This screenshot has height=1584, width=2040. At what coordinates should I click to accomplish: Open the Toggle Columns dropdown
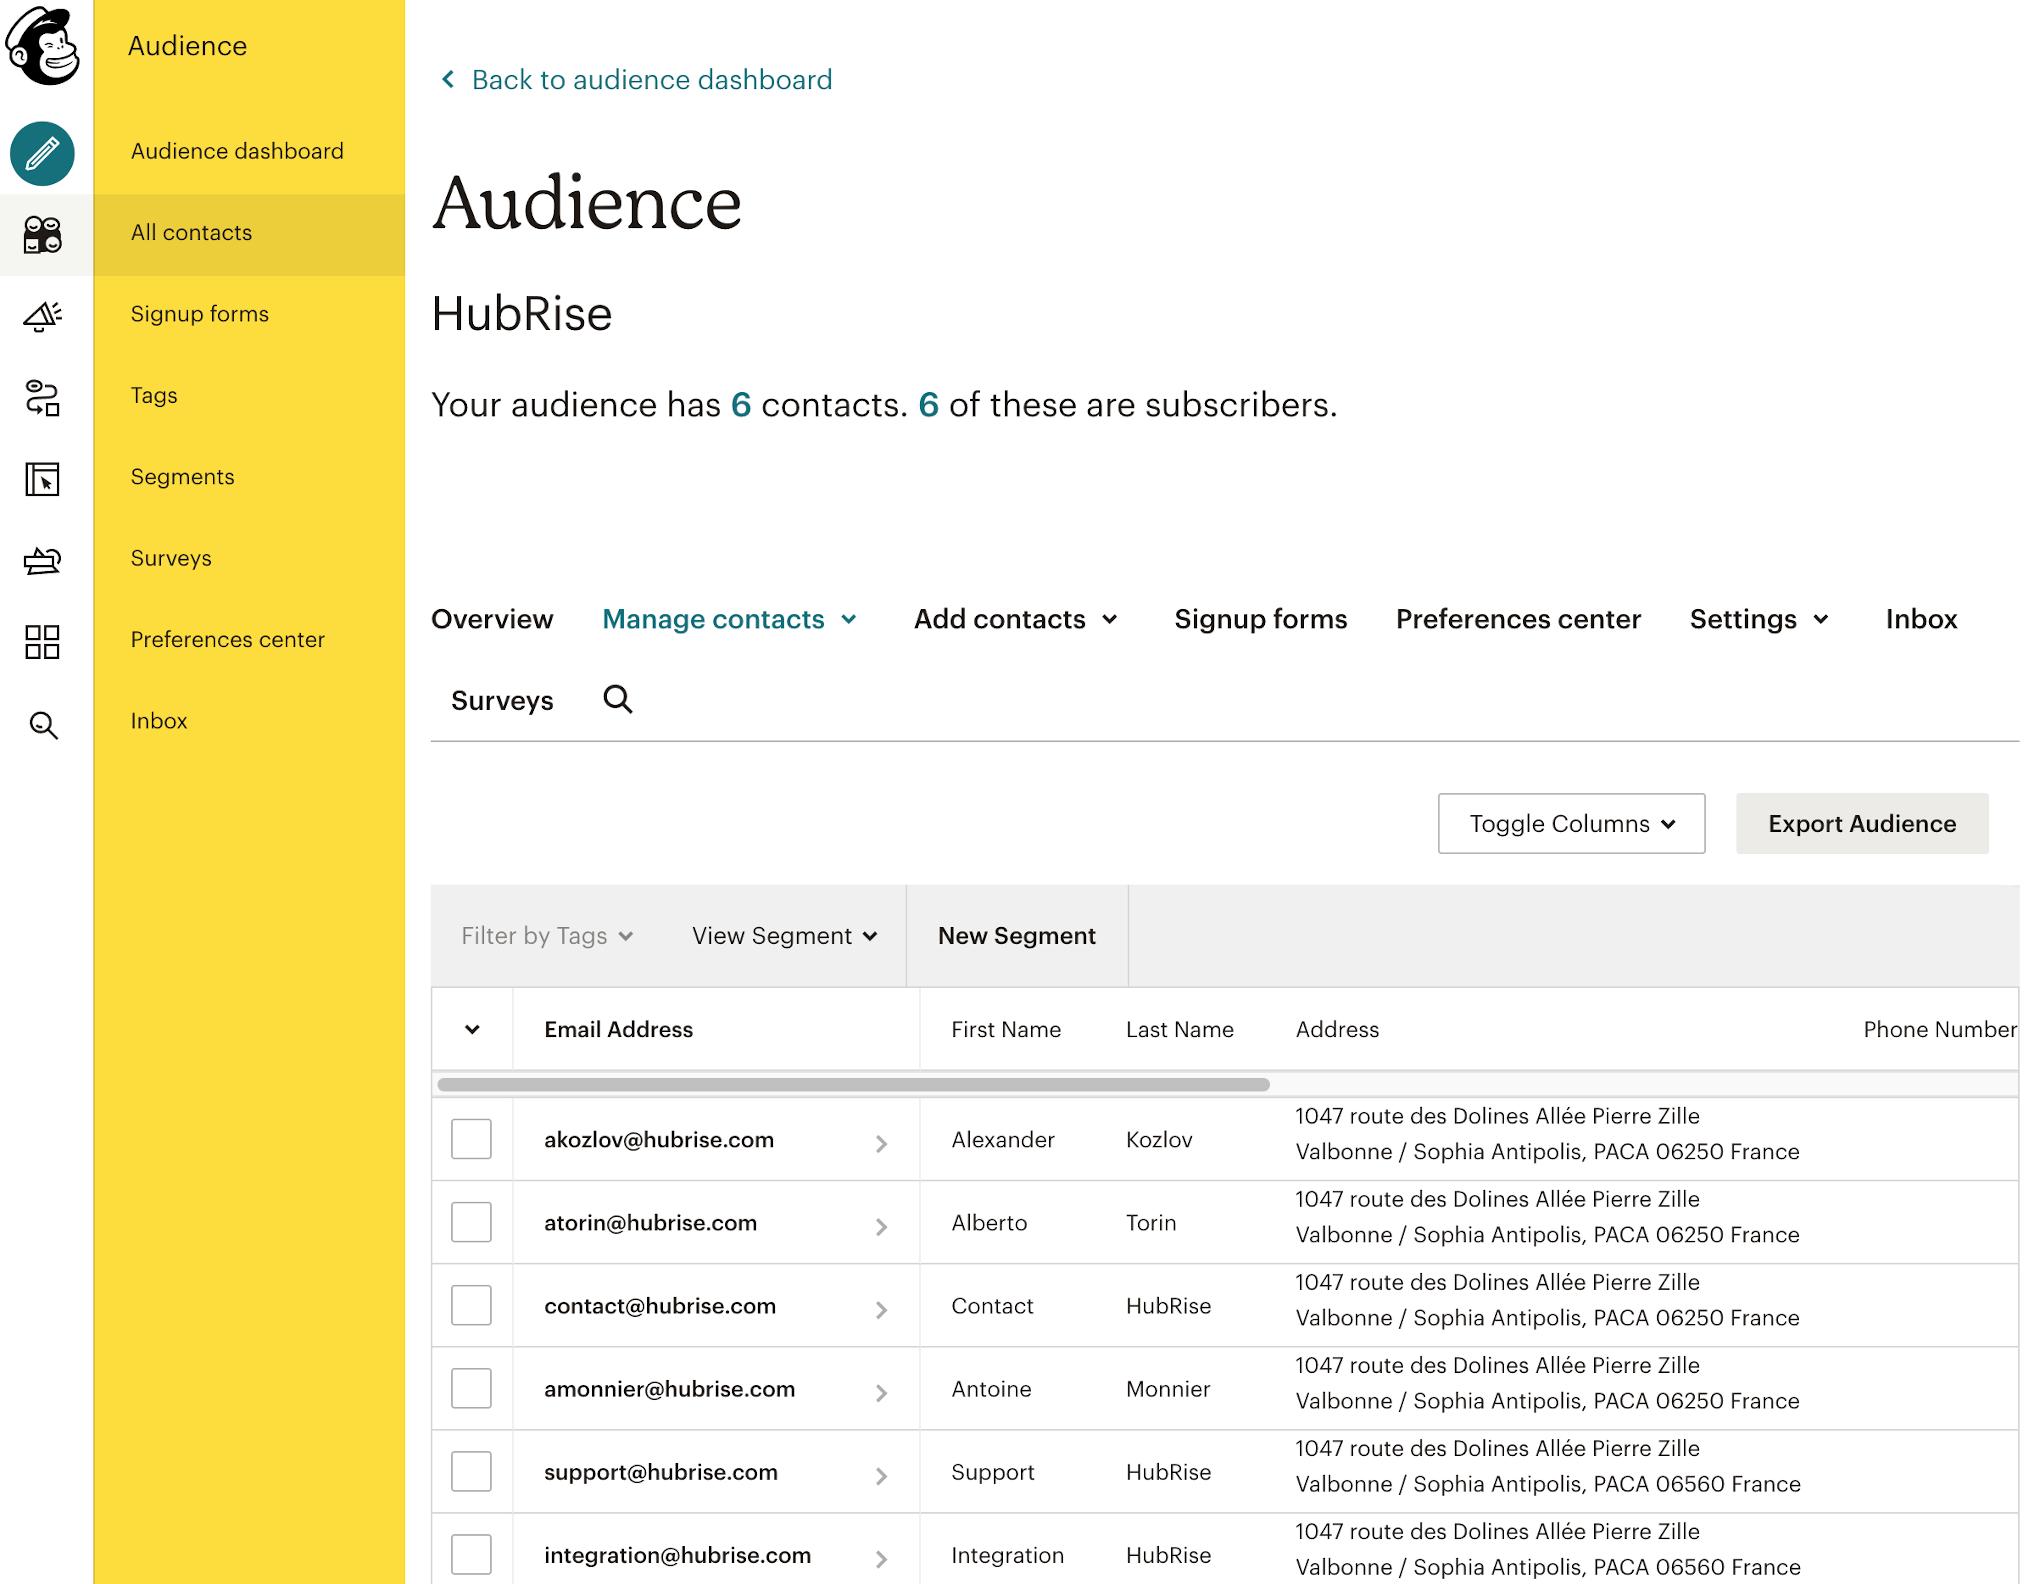(1571, 823)
